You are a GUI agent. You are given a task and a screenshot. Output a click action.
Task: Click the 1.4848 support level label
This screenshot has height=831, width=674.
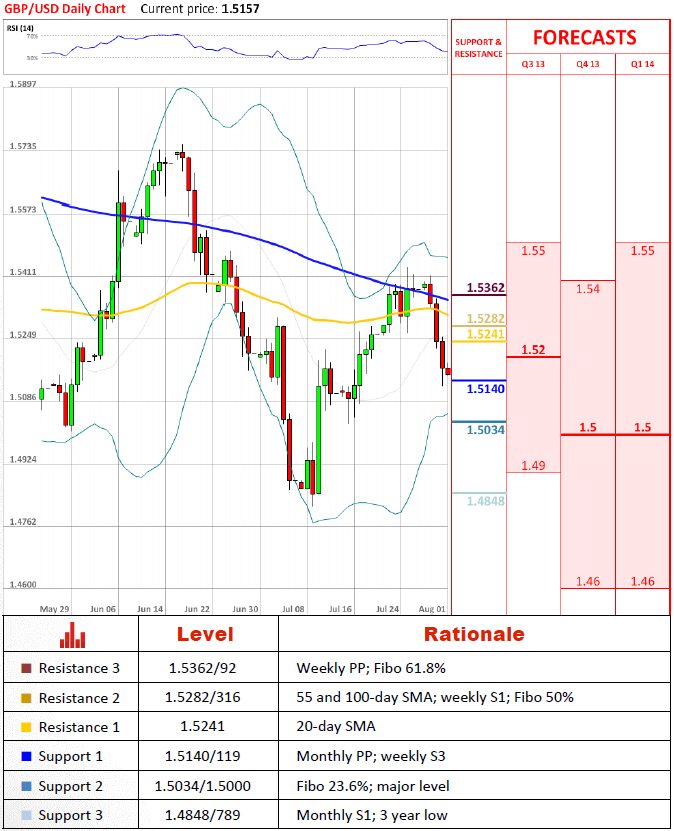click(x=485, y=501)
